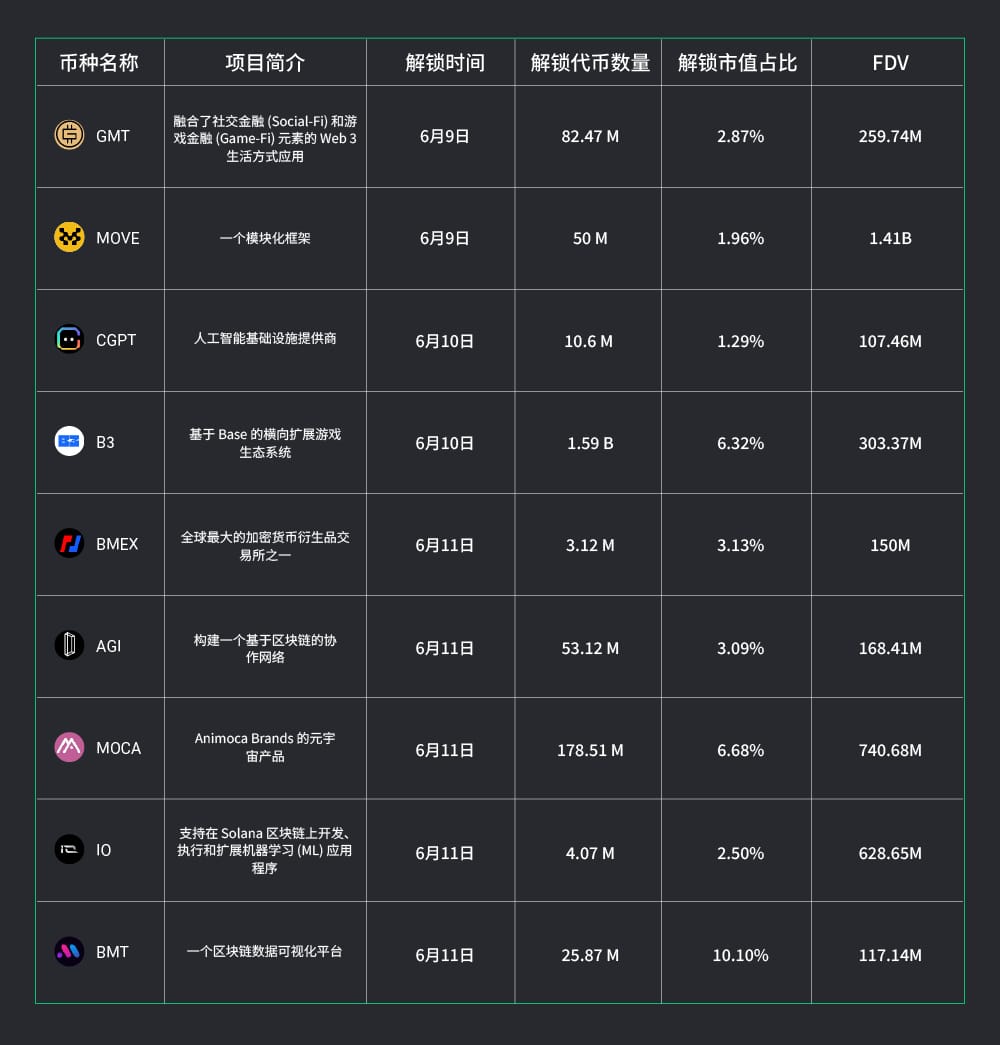
Task: Click the MOCA token name
Action: [x=118, y=748]
